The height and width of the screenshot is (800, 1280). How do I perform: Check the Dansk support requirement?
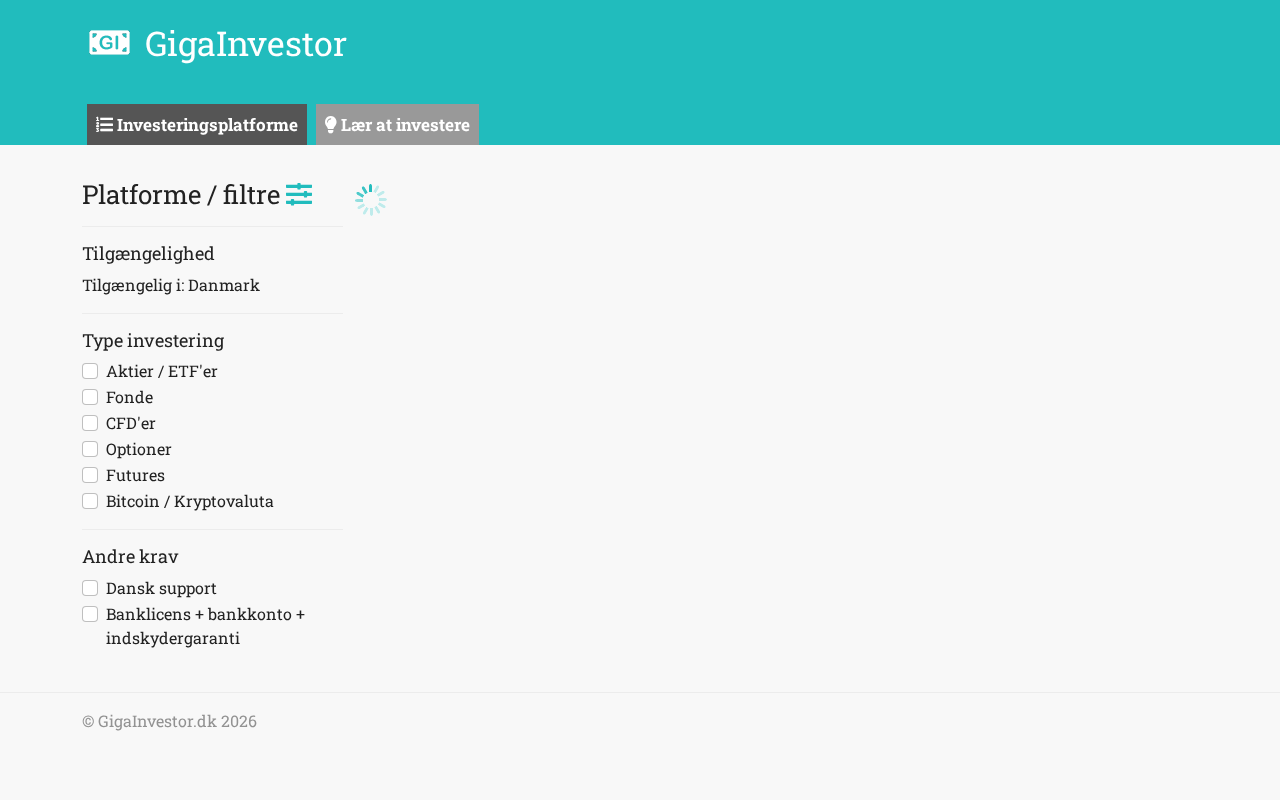point(90,588)
